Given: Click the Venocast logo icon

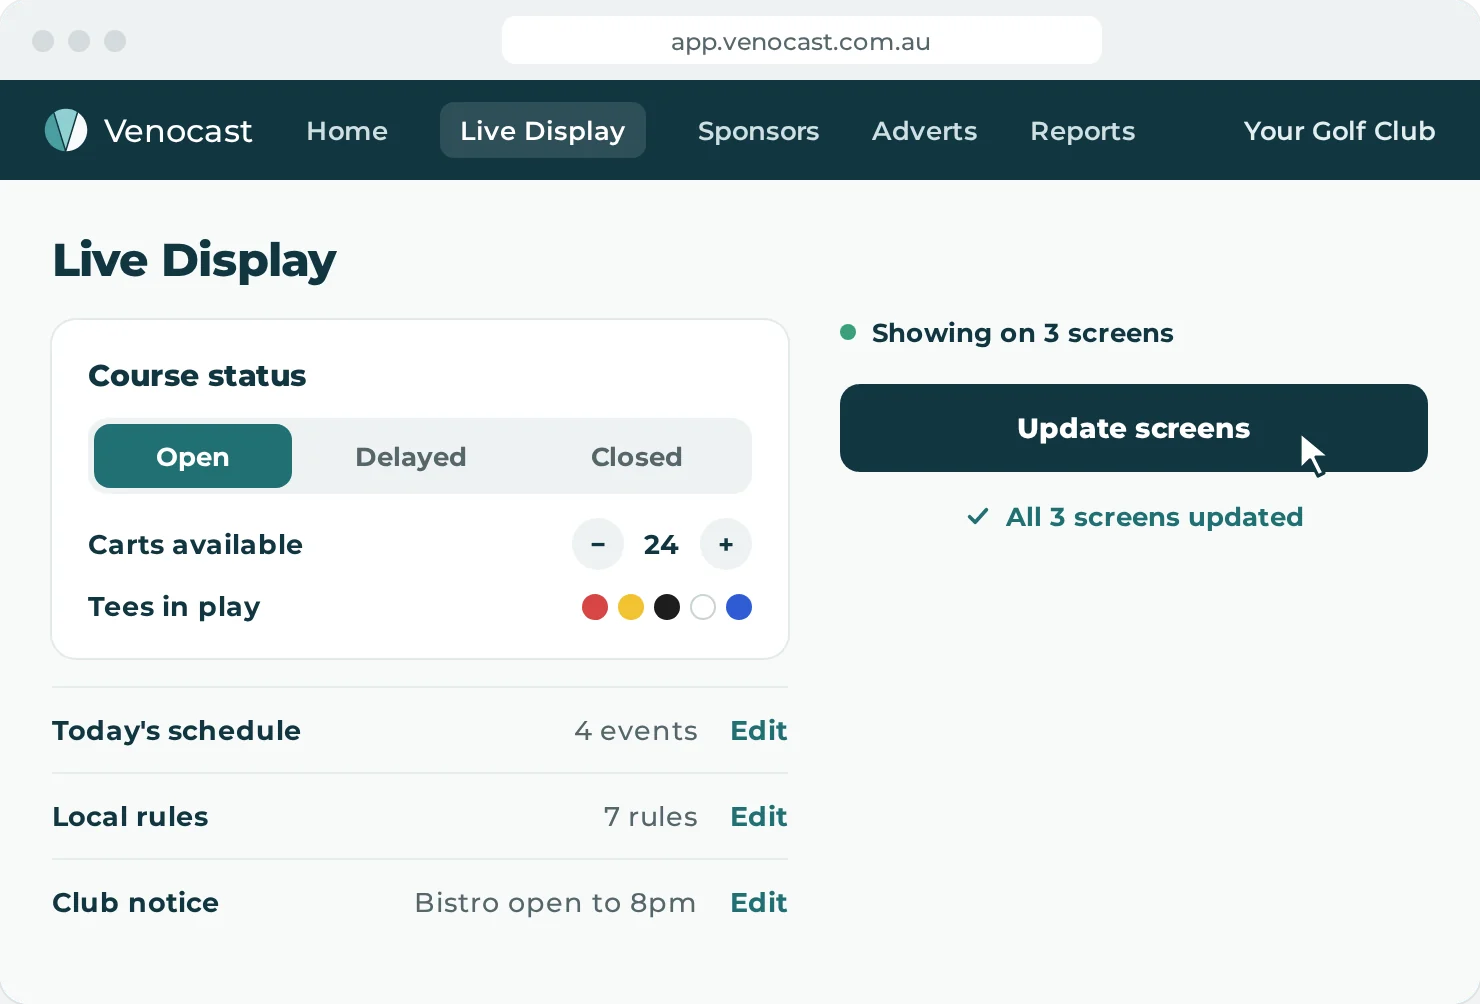Looking at the screenshot, I should [x=66, y=130].
